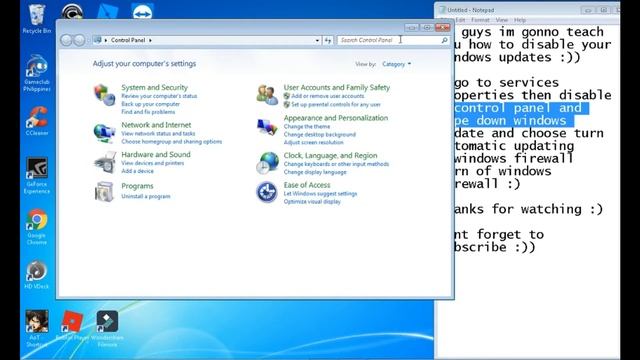Open Hardware and Sound category link
The width and height of the screenshot is (640, 360).
[x=156, y=154]
